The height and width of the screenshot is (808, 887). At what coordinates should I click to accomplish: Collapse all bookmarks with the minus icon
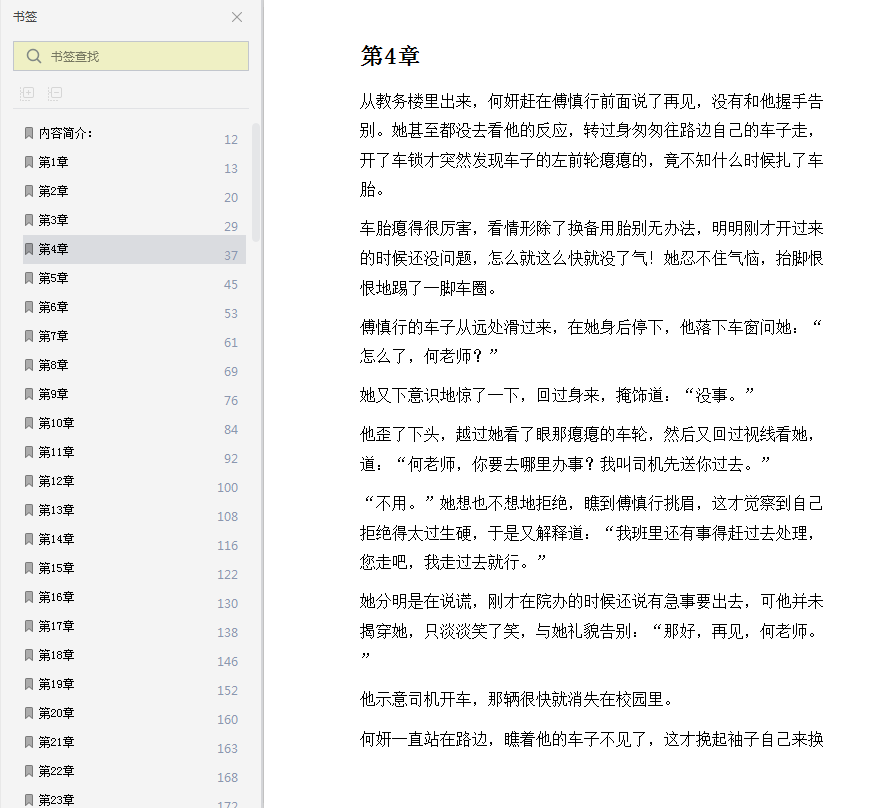click(x=55, y=93)
